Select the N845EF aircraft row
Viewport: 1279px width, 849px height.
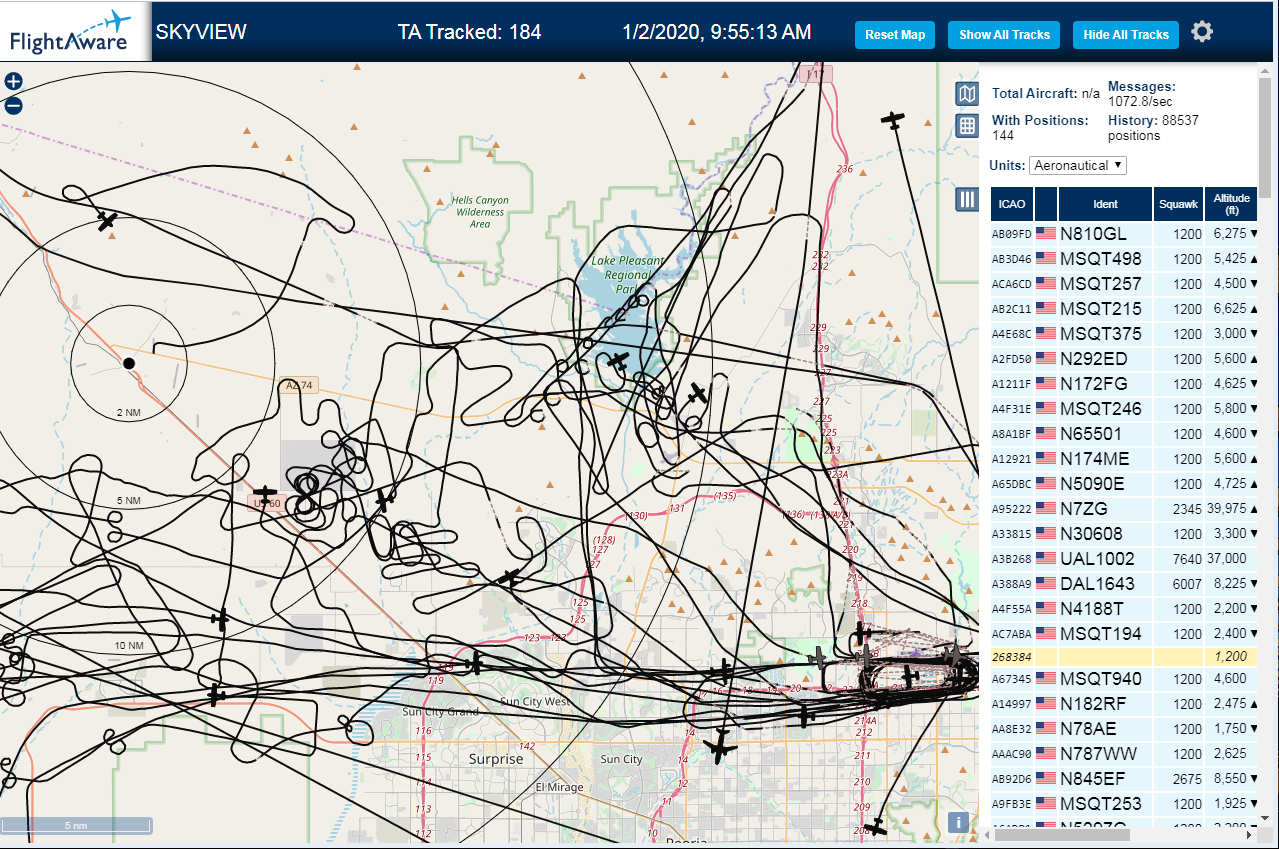coord(1125,779)
